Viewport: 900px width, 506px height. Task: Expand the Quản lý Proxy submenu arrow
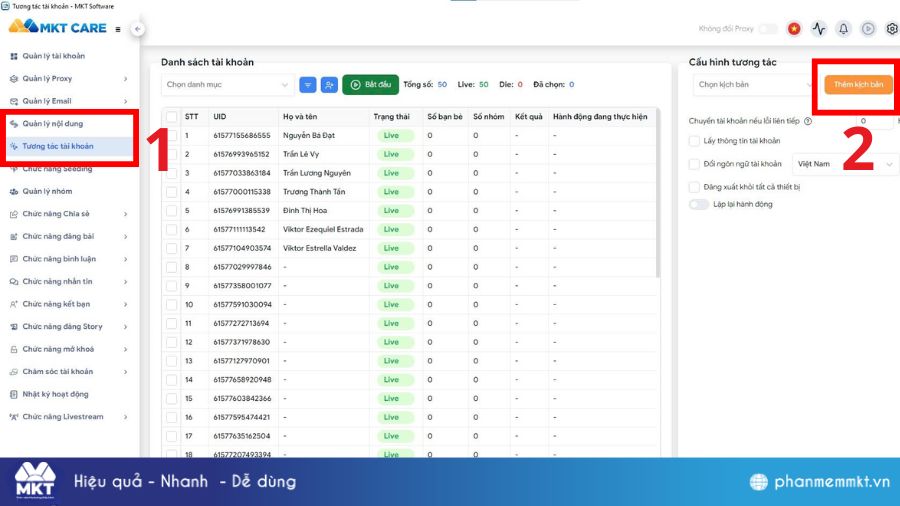[125, 79]
